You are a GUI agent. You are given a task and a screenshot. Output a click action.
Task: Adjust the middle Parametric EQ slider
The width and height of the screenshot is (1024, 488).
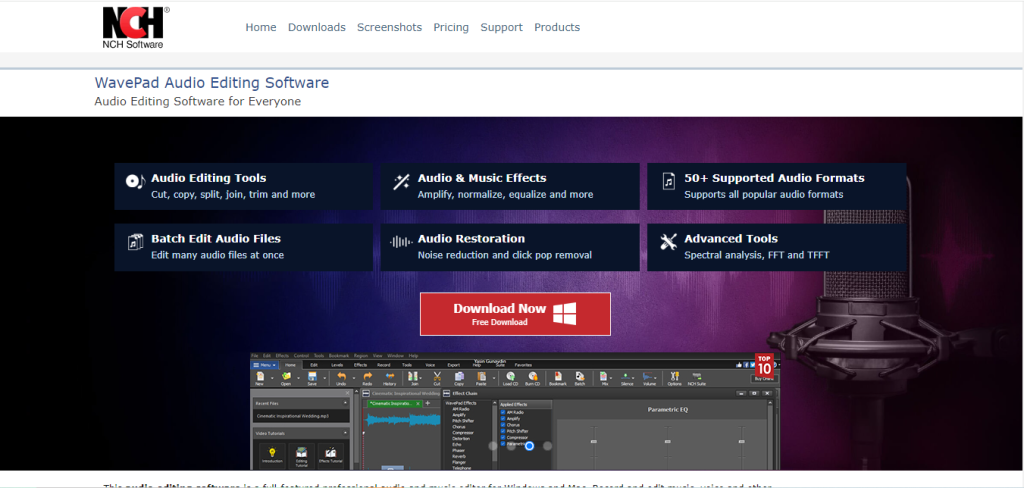click(x=667, y=442)
